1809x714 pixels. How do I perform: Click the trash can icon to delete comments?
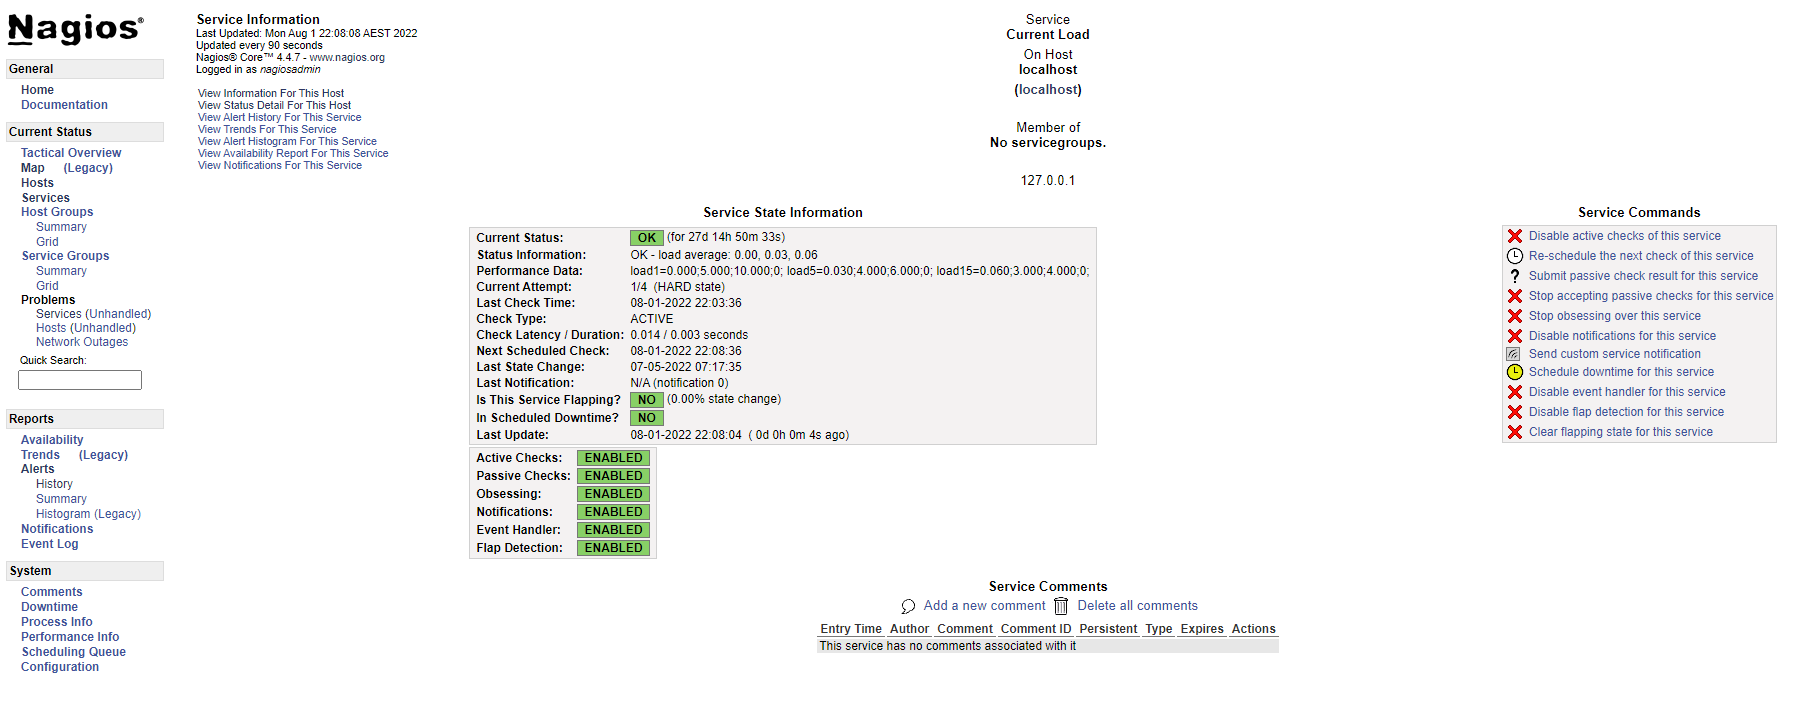pos(1061,606)
